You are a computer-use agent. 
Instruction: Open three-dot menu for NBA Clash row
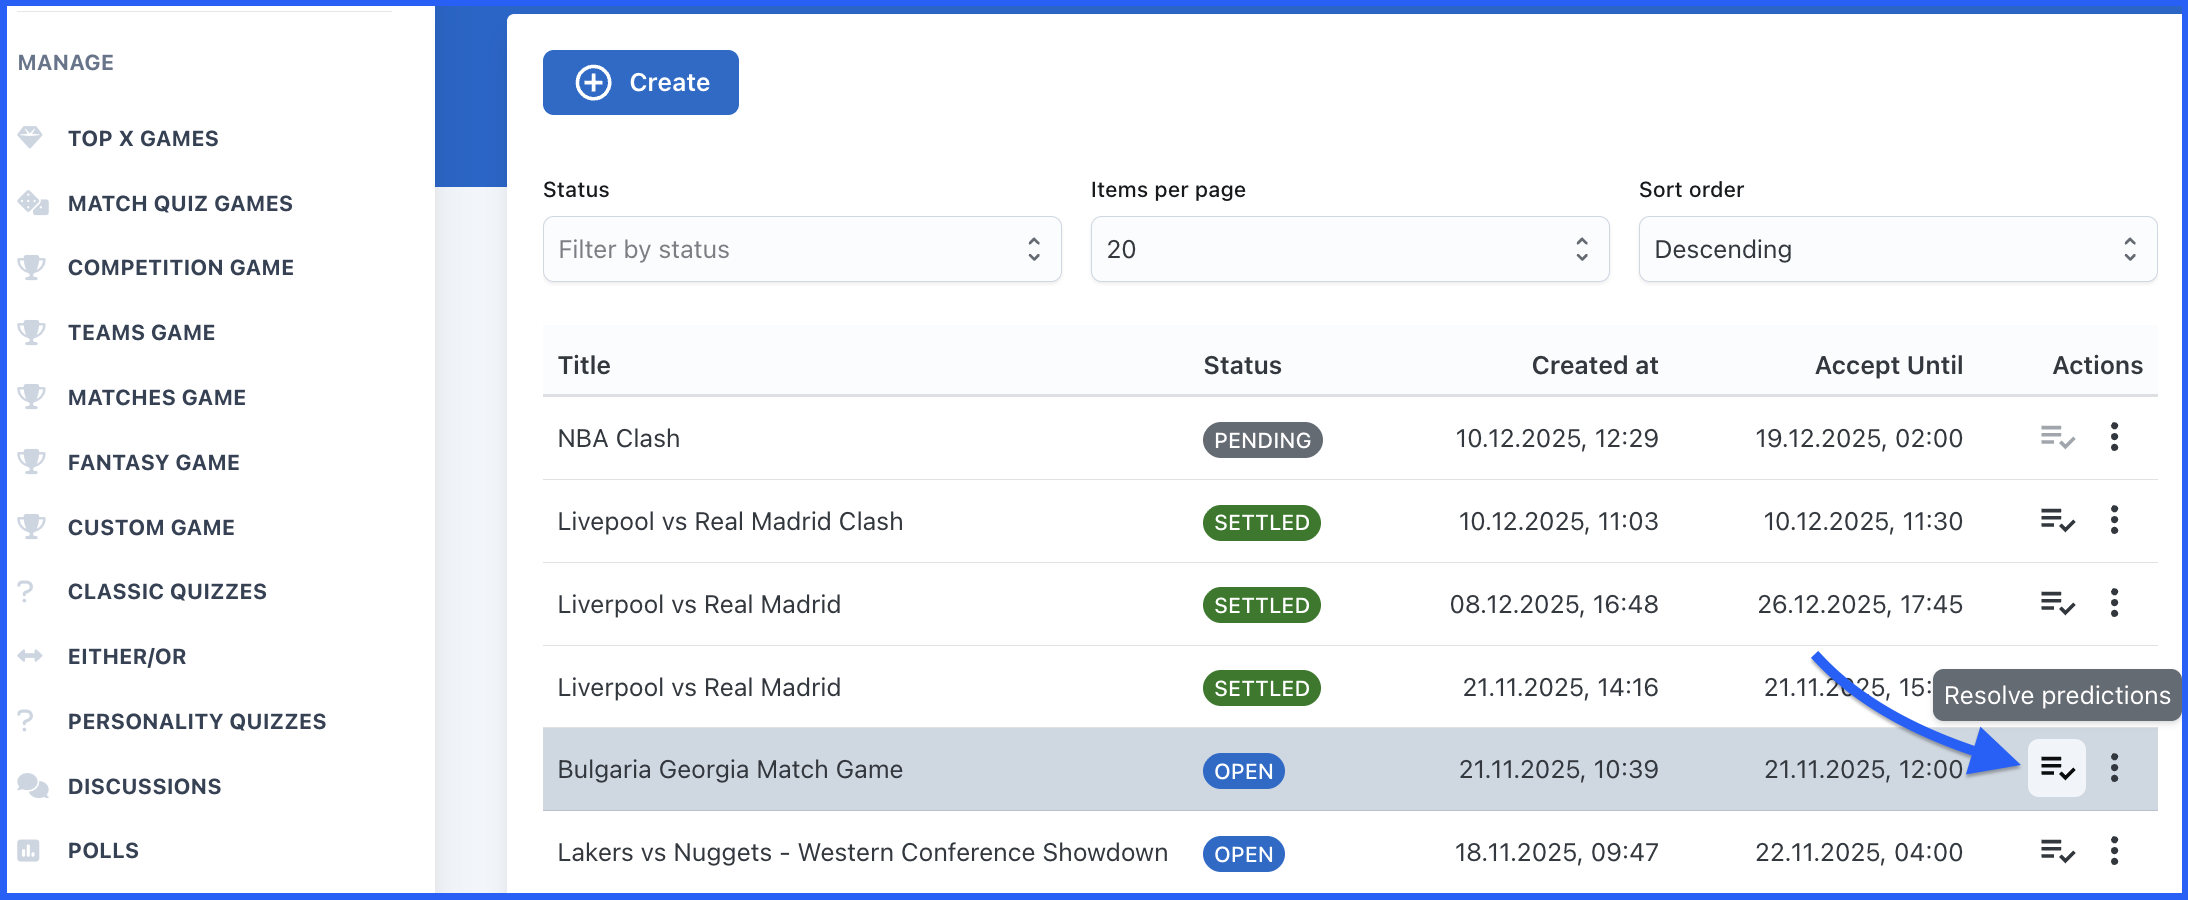2114,438
